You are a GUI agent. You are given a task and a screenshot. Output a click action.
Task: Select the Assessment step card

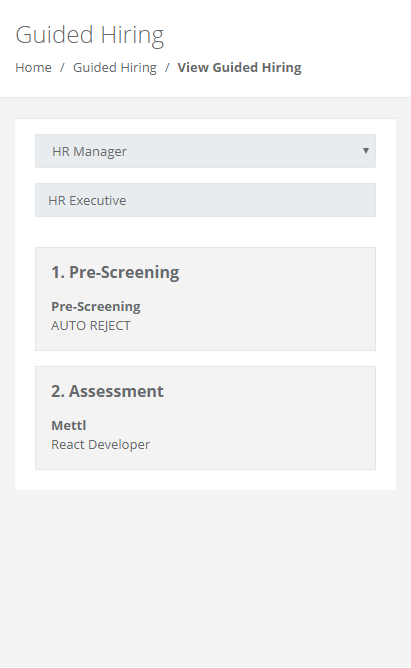[205, 418]
